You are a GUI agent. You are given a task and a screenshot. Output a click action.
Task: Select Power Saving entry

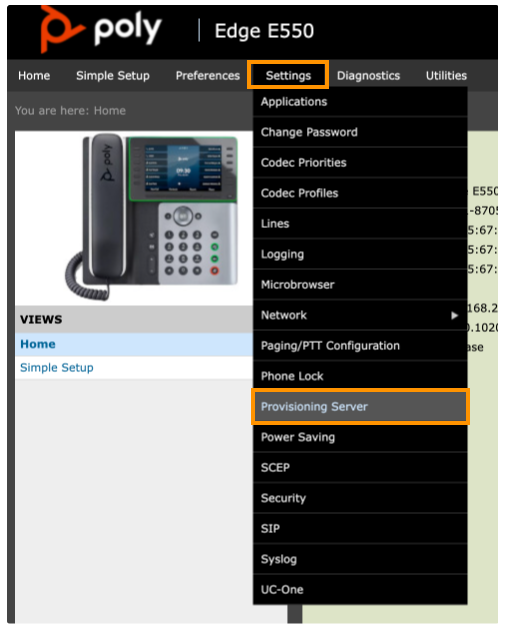click(x=360, y=437)
